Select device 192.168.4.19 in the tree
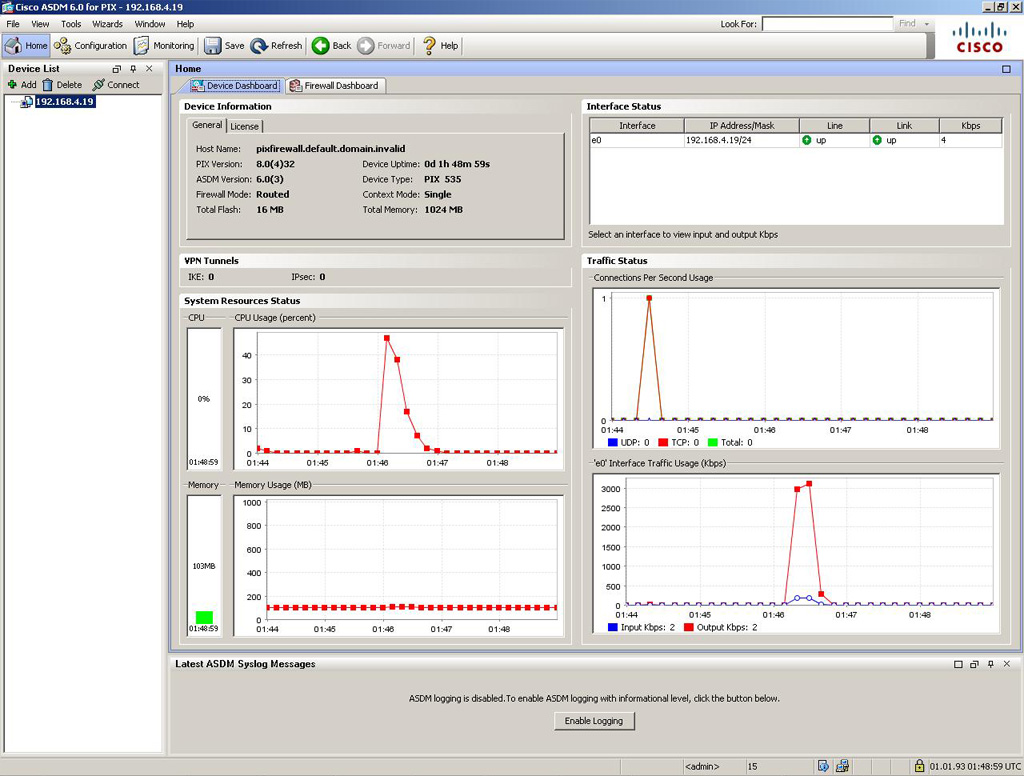 (x=64, y=101)
